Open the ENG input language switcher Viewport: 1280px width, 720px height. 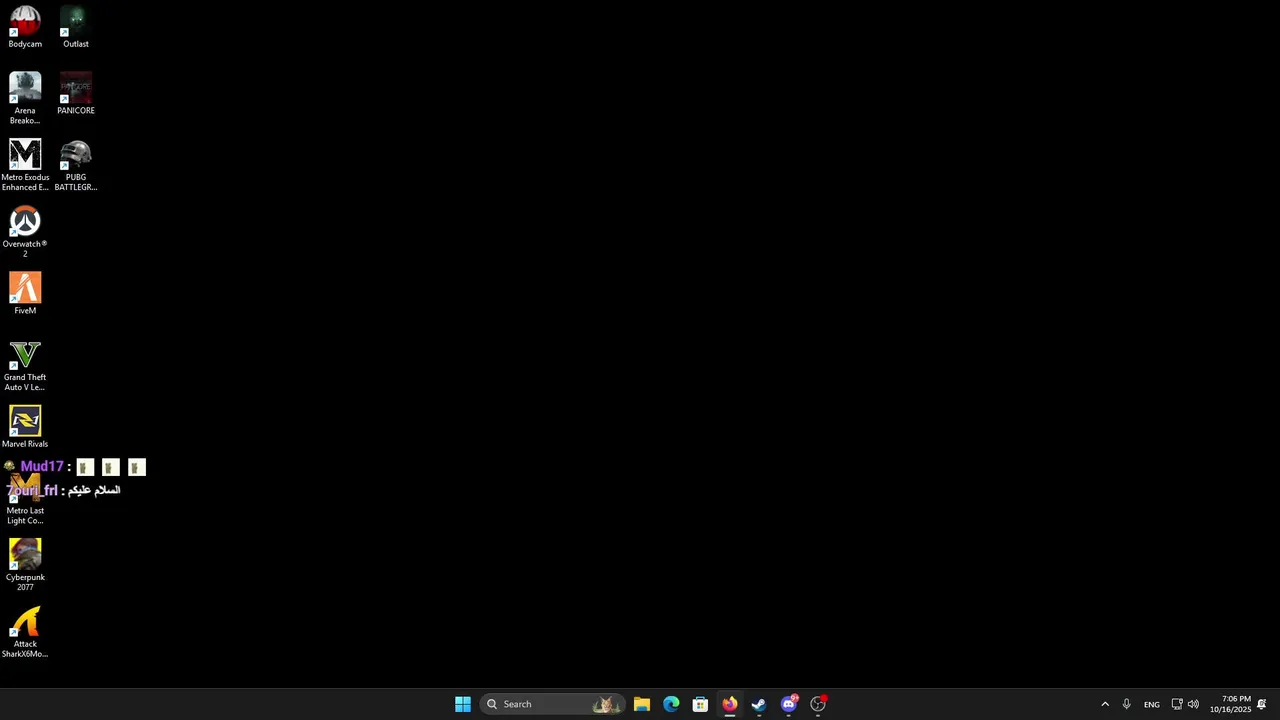(x=1152, y=704)
